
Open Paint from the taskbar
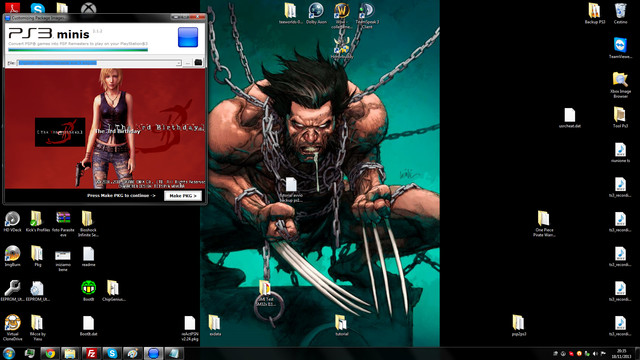coord(132,353)
